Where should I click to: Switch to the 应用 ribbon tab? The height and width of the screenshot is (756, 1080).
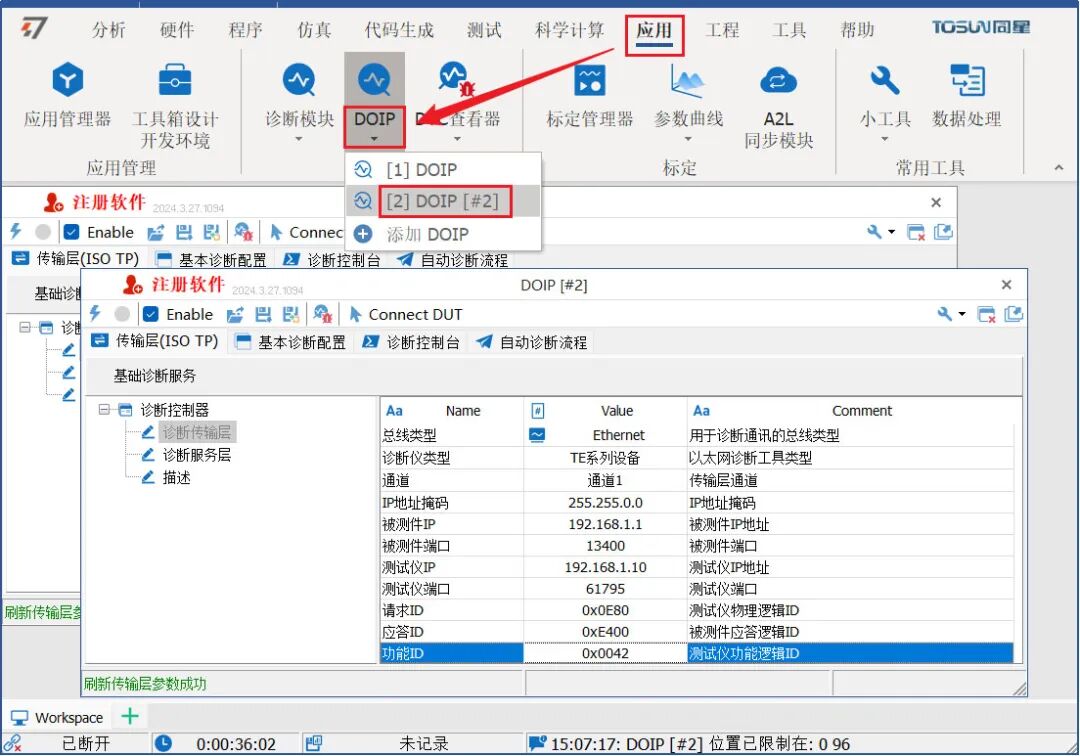point(654,30)
